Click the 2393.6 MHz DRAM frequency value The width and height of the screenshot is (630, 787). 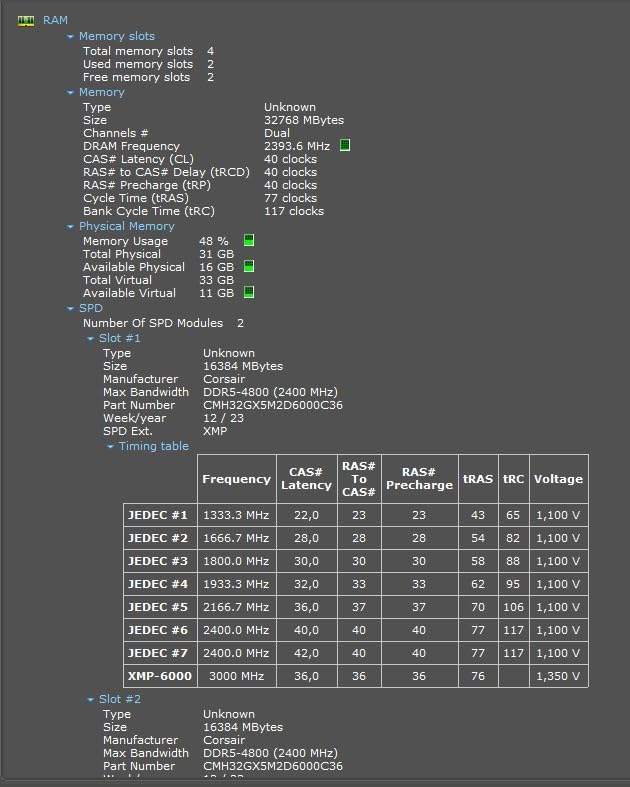coord(297,147)
